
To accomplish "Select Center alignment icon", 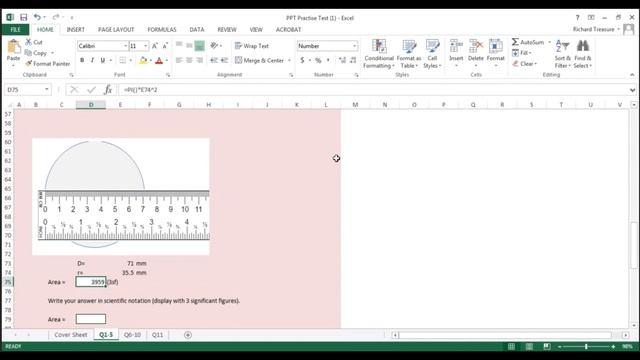I will (x=189, y=60).
